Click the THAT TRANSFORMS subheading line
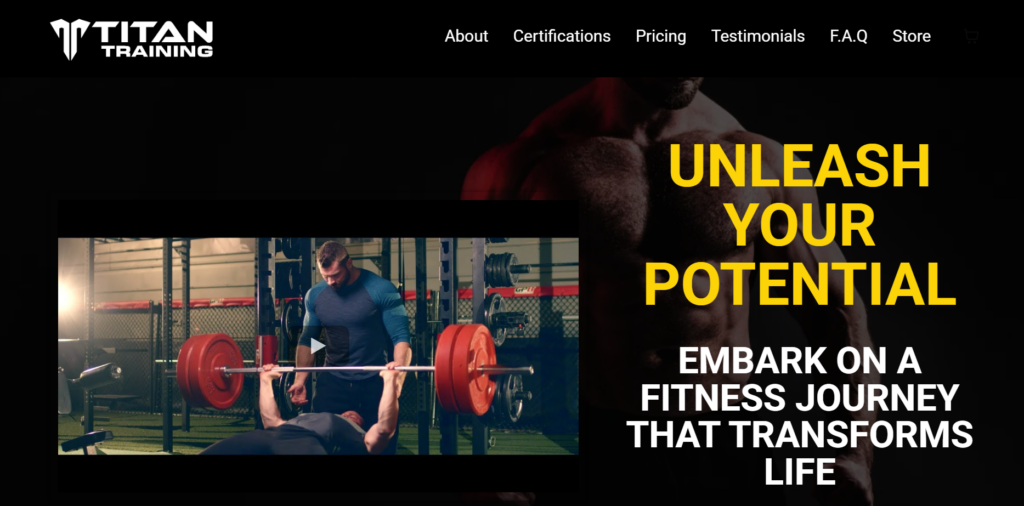This screenshot has height=506, width=1024. 799,435
